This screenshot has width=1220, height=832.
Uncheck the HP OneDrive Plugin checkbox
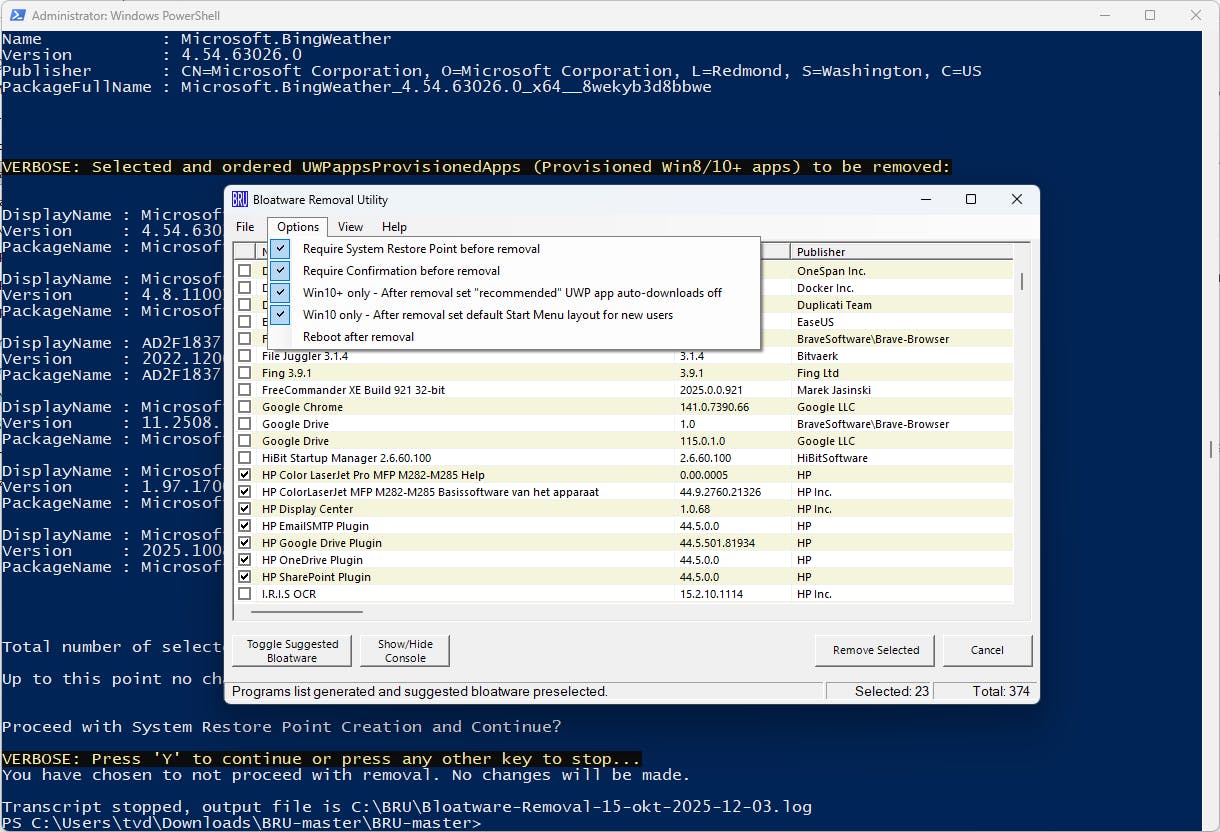[x=245, y=560]
